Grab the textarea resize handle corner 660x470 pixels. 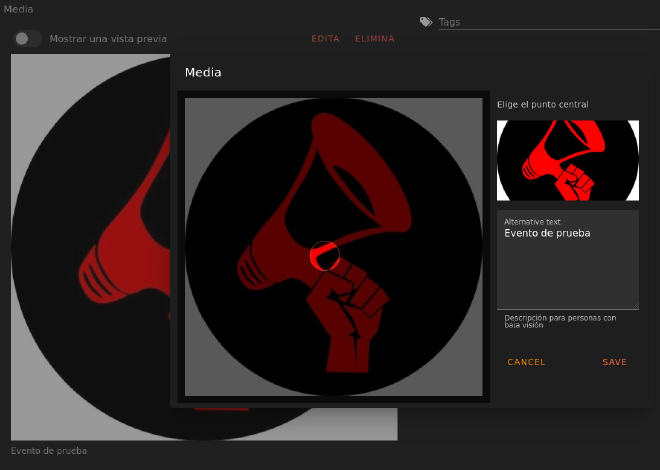[x=636, y=306]
